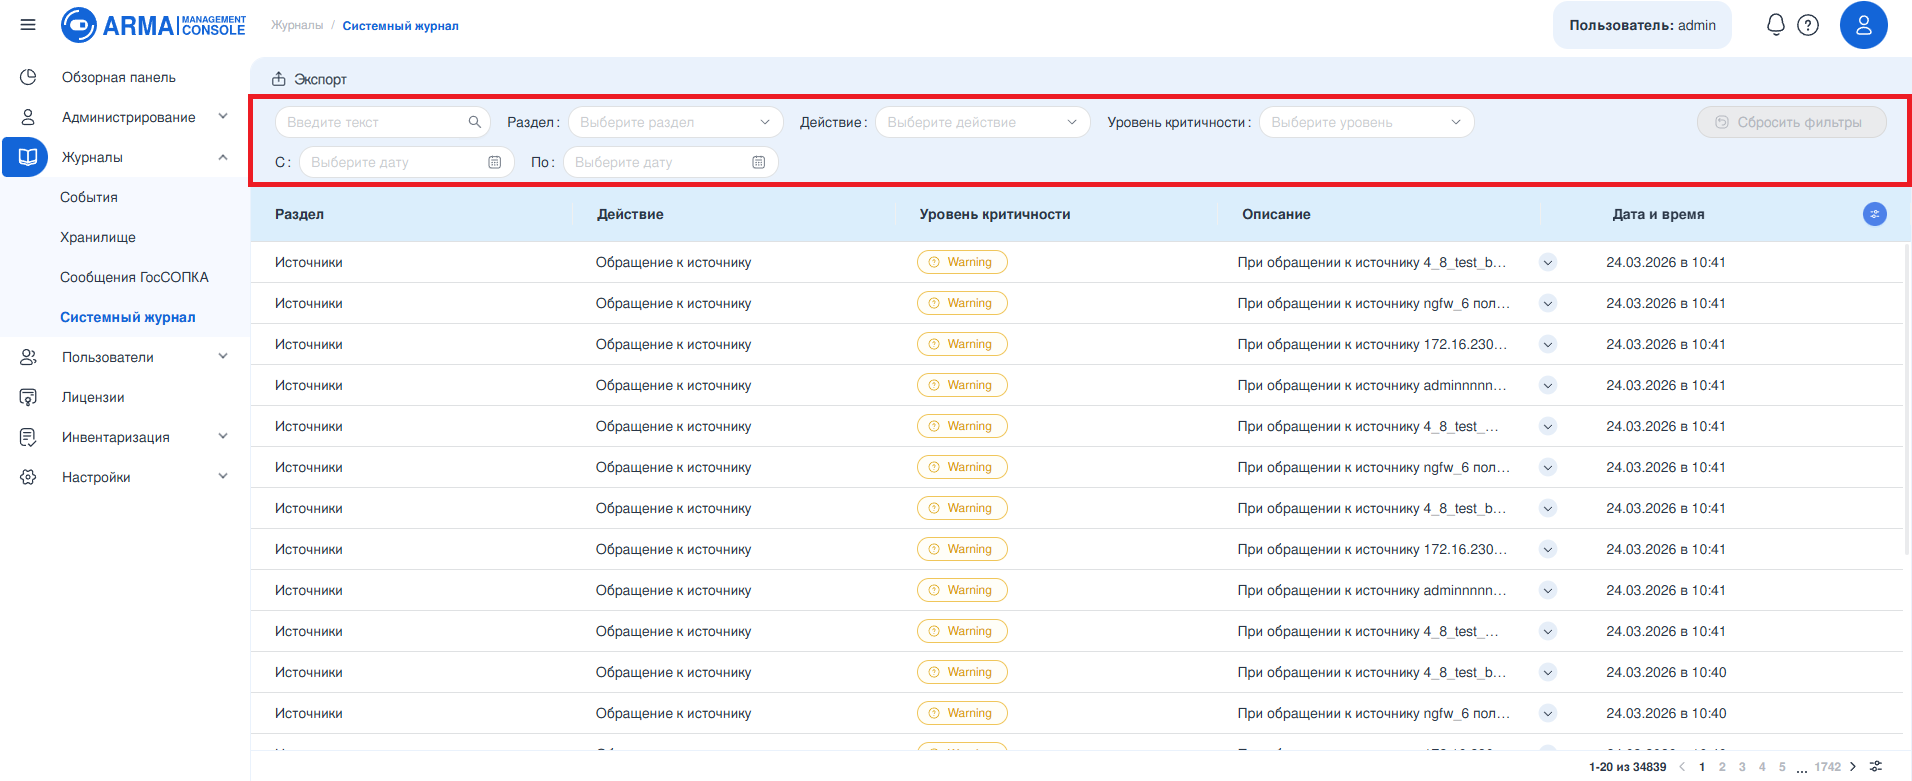Click the search magnifier icon in text filter
Screen dimensions: 1912x781
[475, 122]
